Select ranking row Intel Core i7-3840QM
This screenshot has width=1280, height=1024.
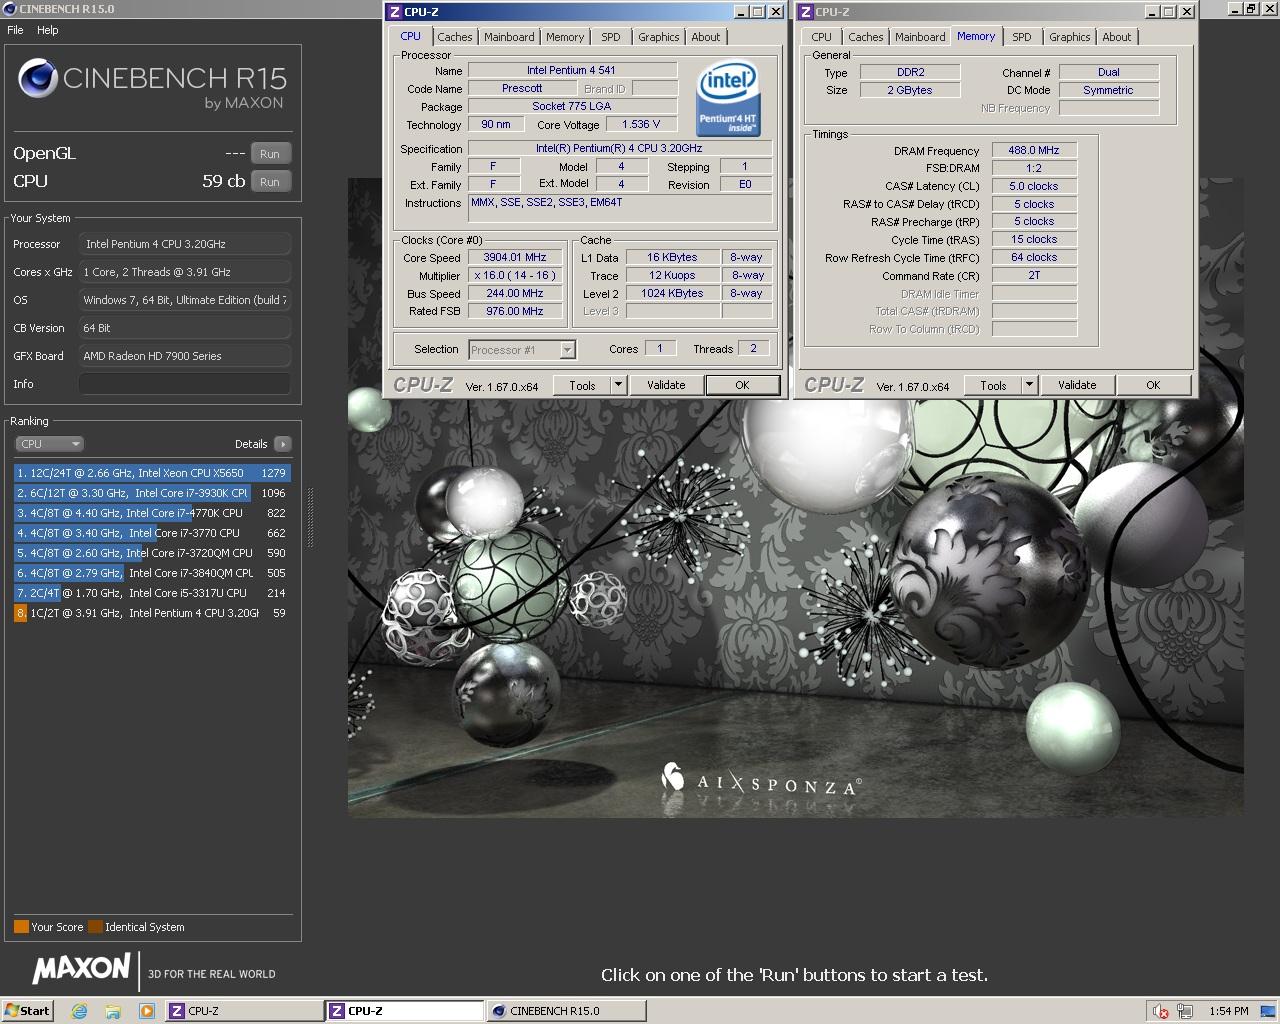pyautogui.click(x=152, y=573)
